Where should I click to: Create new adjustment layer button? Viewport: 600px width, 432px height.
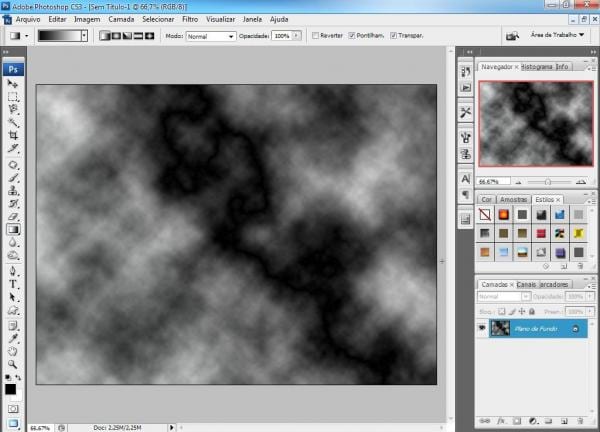[x=533, y=421]
